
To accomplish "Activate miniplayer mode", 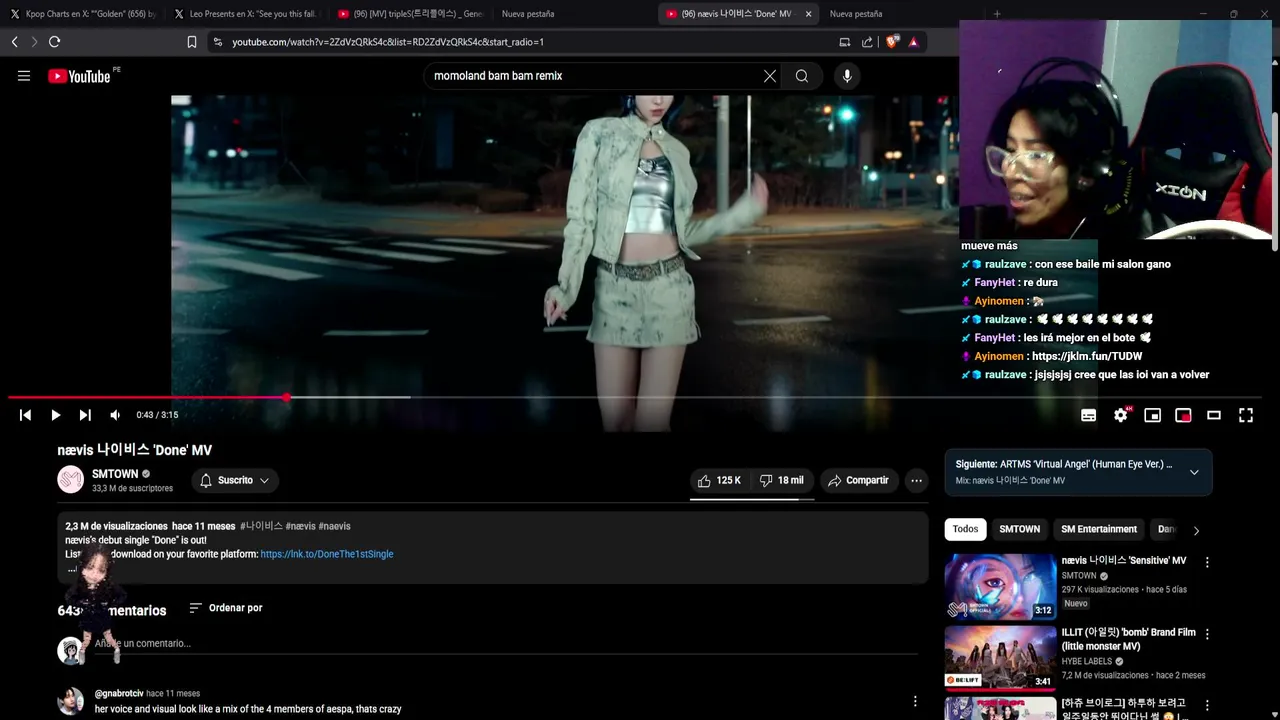I will click(1153, 415).
